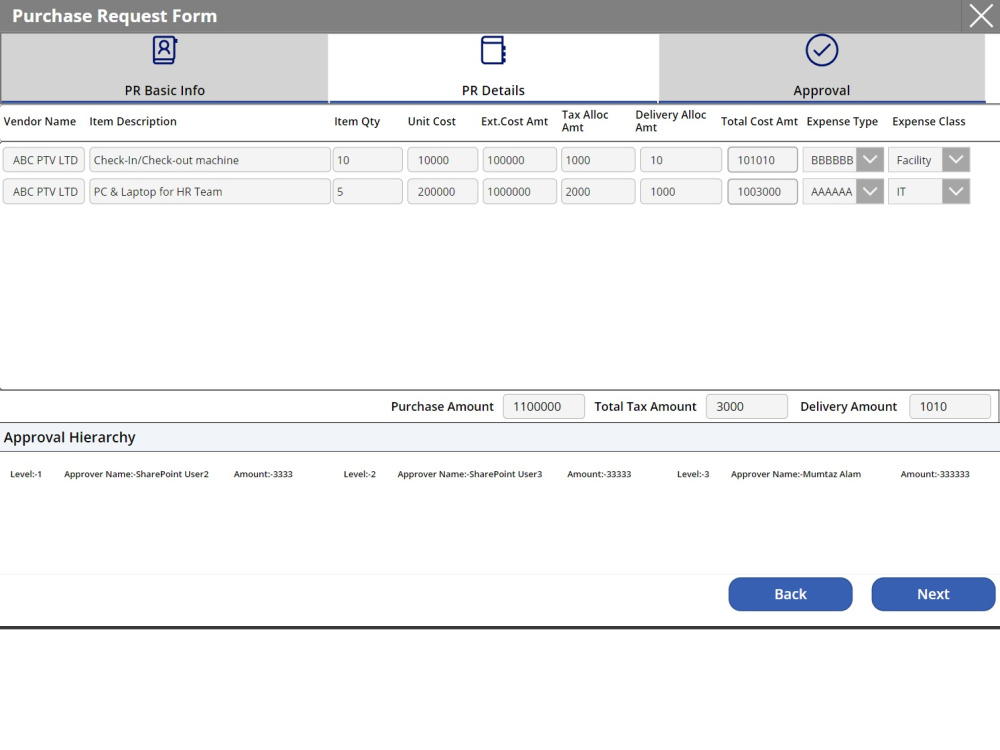Click the Amount:-3333 text
The height and width of the screenshot is (750, 1000).
click(263, 474)
